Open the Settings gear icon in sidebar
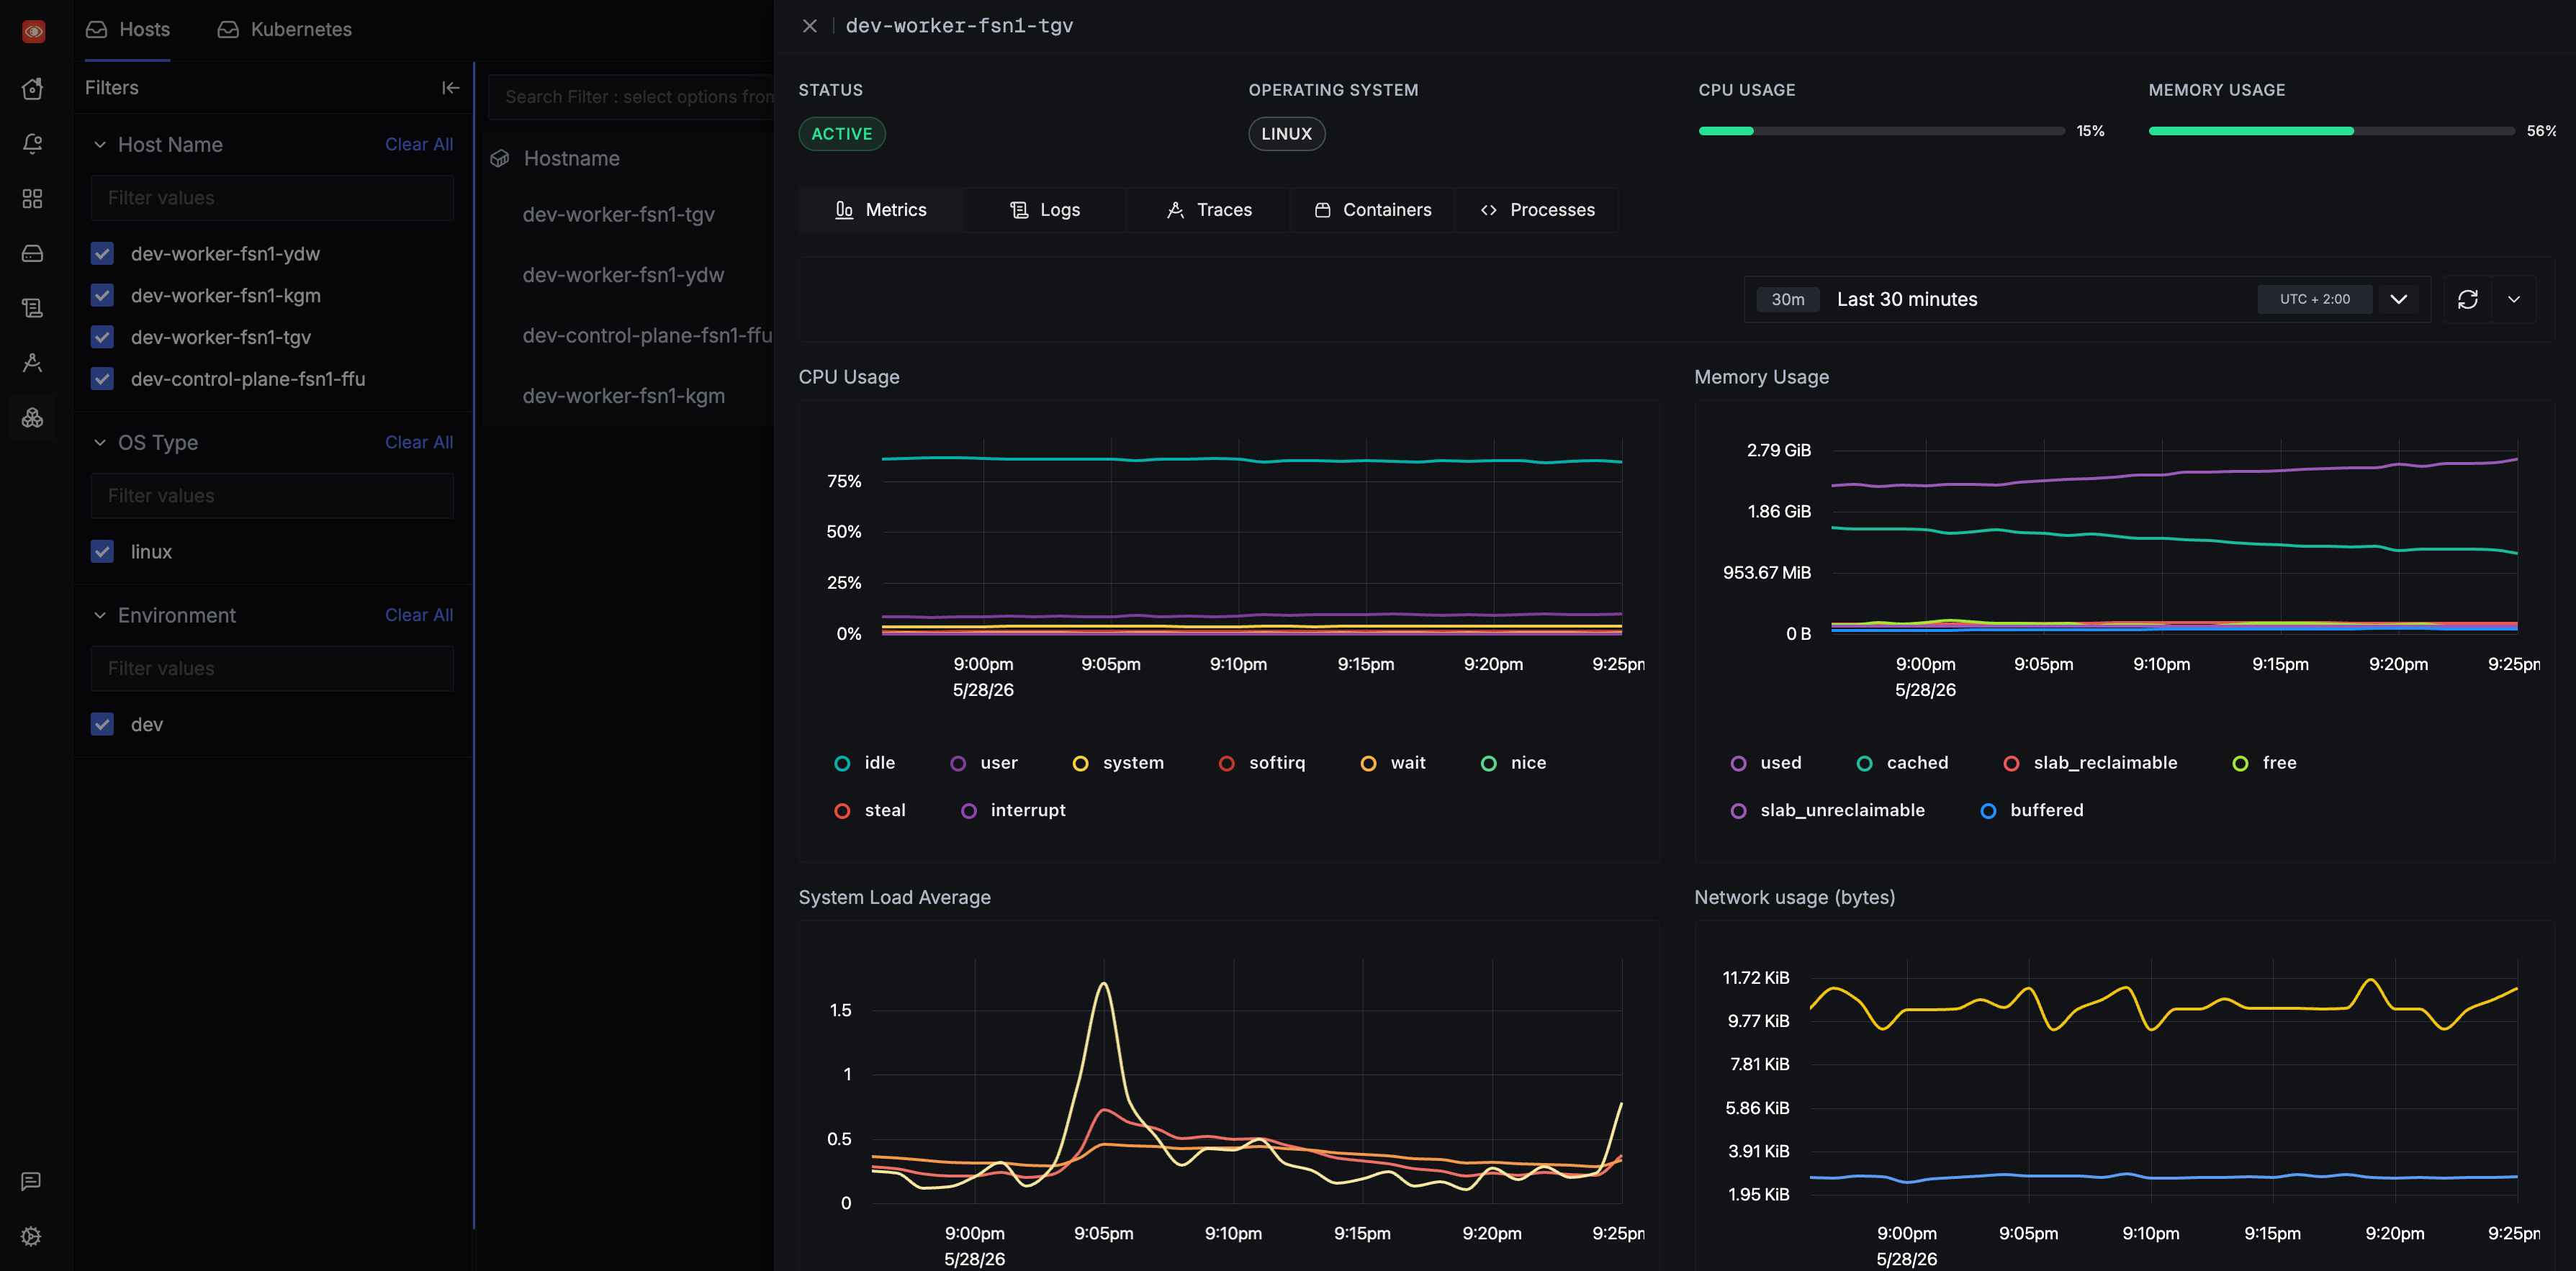2576x1271 pixels. point(31,1236)
